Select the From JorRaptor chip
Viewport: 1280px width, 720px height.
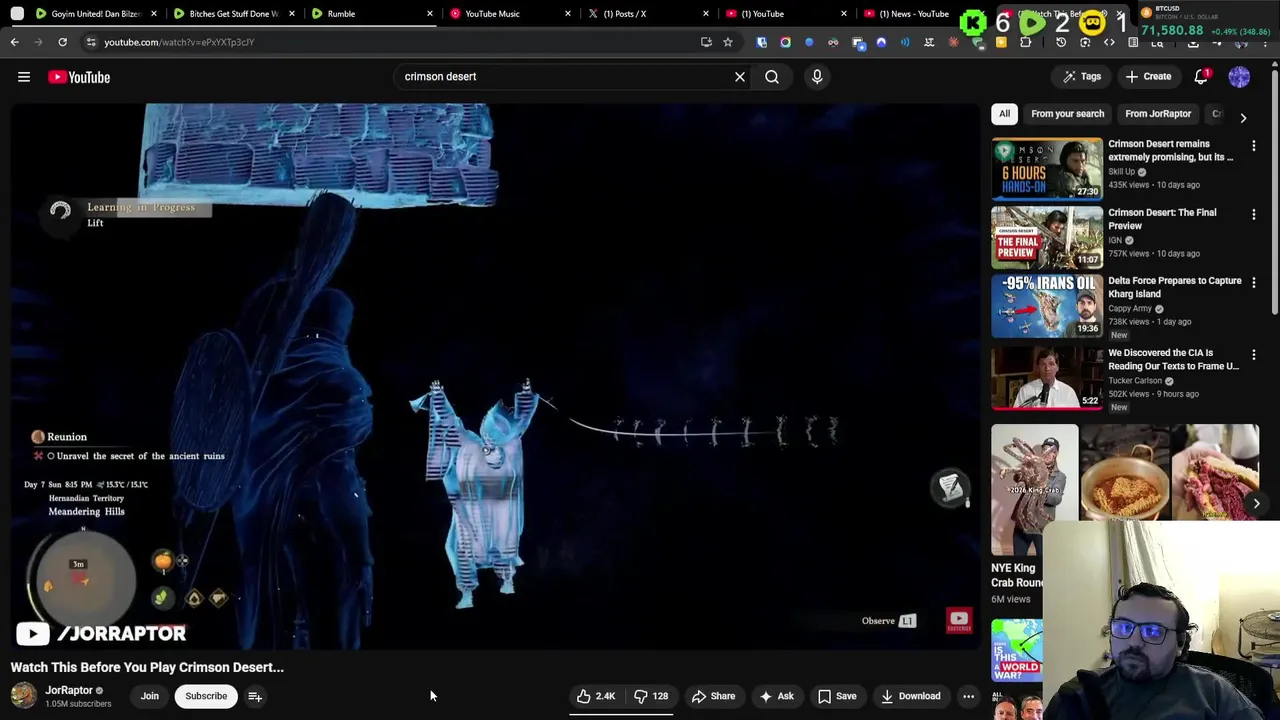[1157, 114]
